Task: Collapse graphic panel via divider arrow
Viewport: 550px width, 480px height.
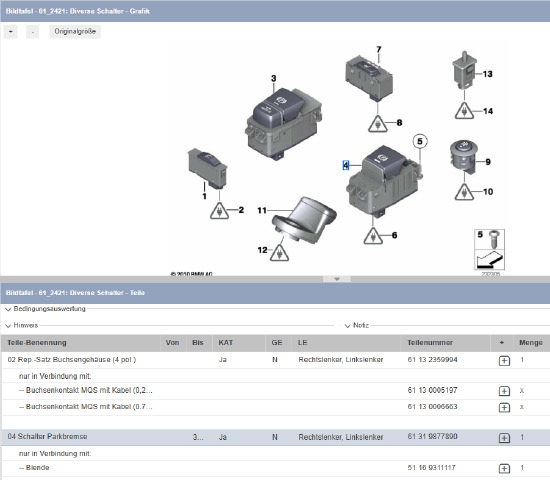Action: point(337,279)
